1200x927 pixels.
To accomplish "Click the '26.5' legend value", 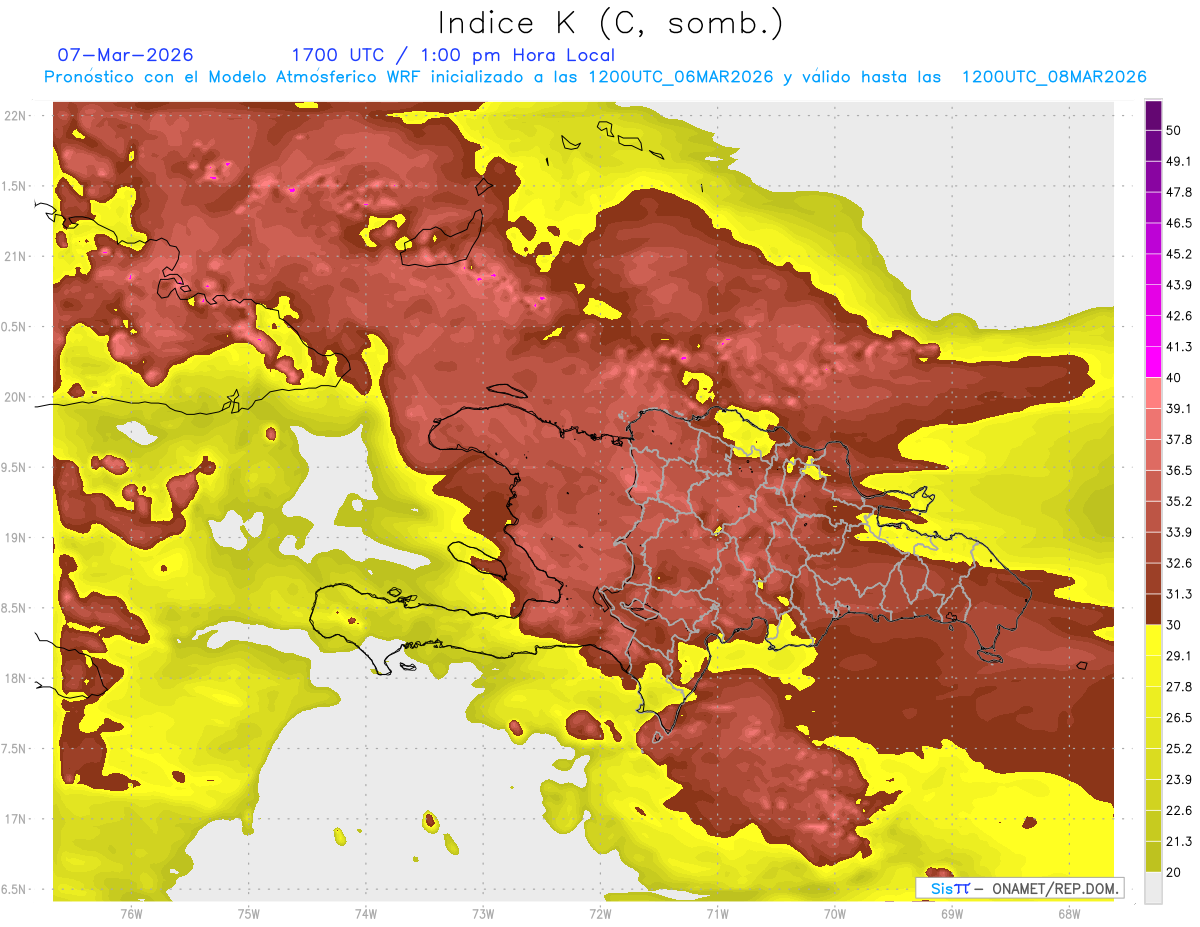I will click(1179, 718).
